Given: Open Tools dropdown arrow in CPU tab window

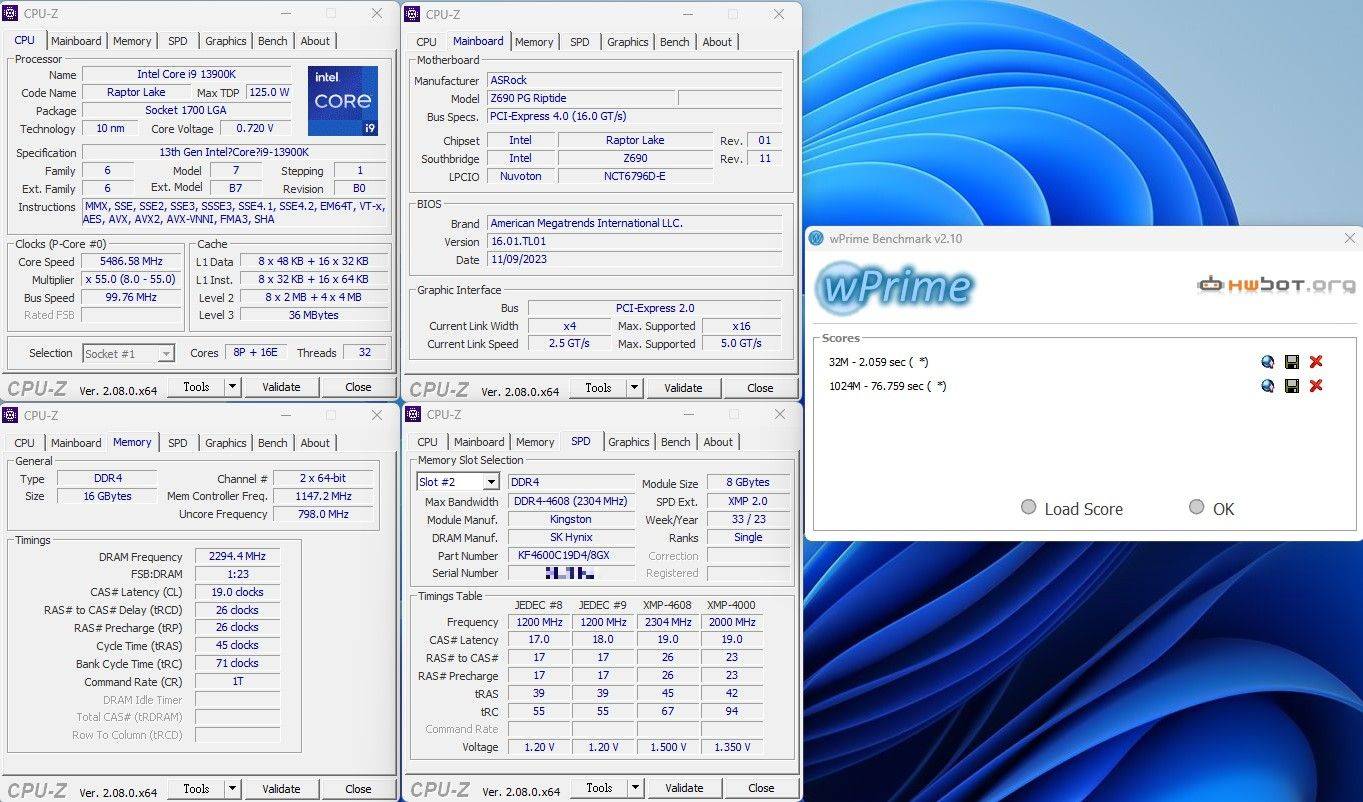Looking at the screenshot, I should (232, 387).
